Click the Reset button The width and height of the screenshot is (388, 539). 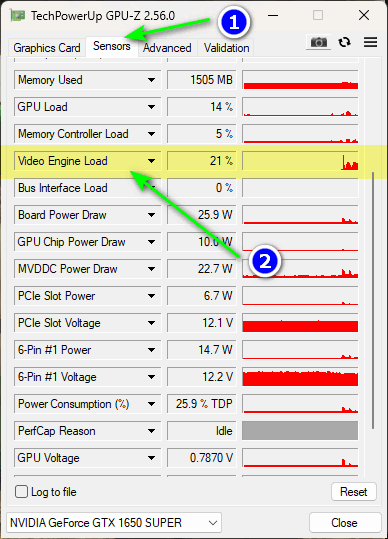pos(354,492)
